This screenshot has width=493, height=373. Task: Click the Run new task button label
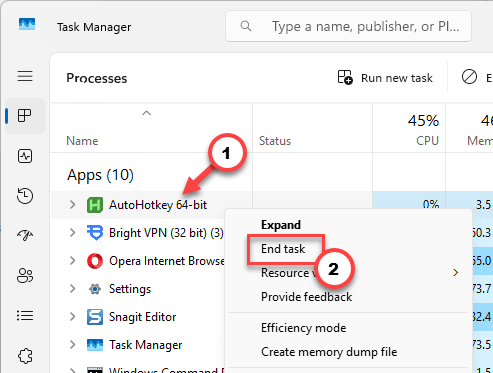[x=397, y=78]
